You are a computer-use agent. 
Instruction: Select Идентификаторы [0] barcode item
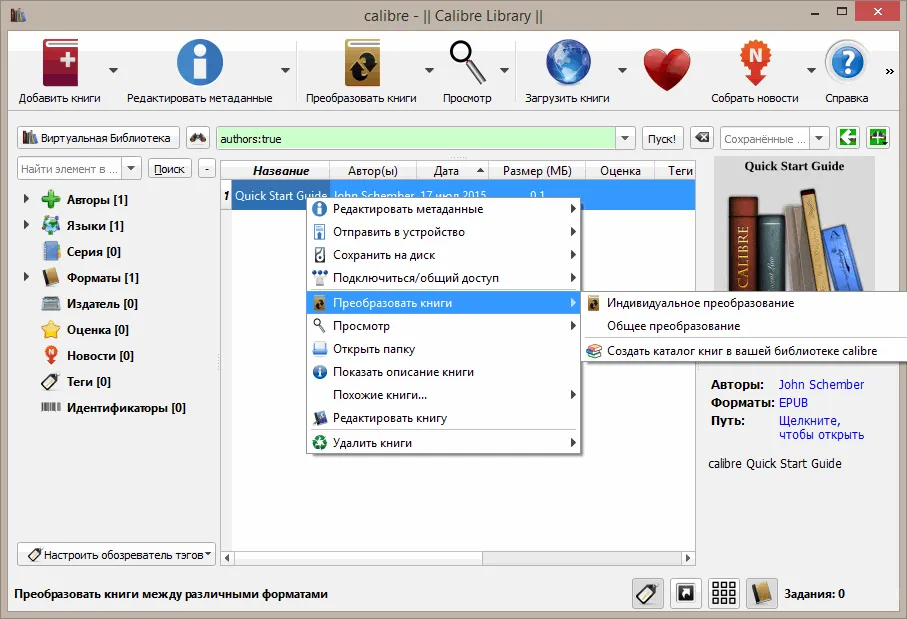tap(113, 408)
